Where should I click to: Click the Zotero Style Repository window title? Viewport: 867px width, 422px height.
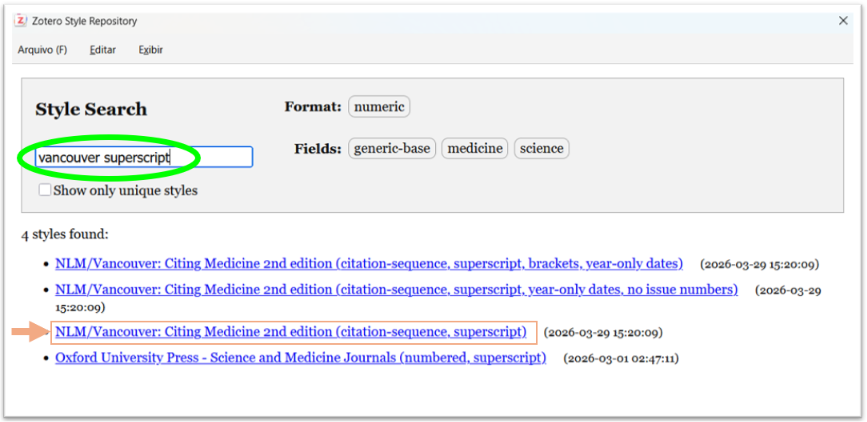85,21
